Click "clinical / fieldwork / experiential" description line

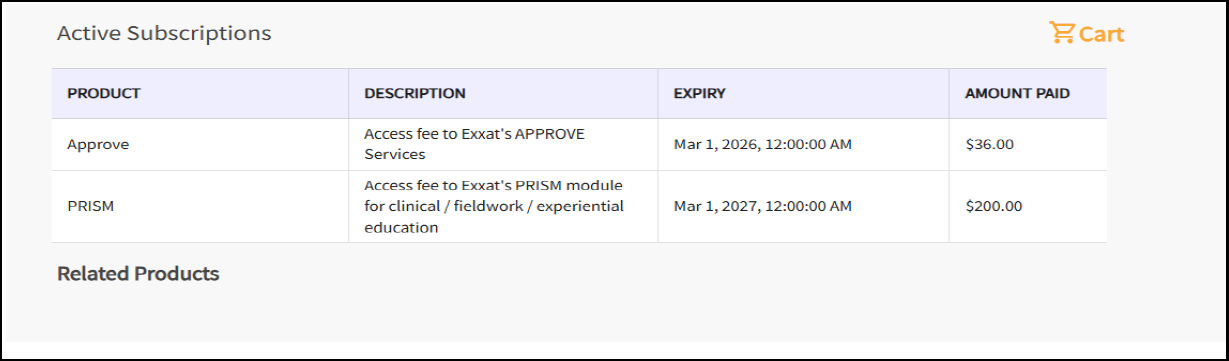[494, 206]
